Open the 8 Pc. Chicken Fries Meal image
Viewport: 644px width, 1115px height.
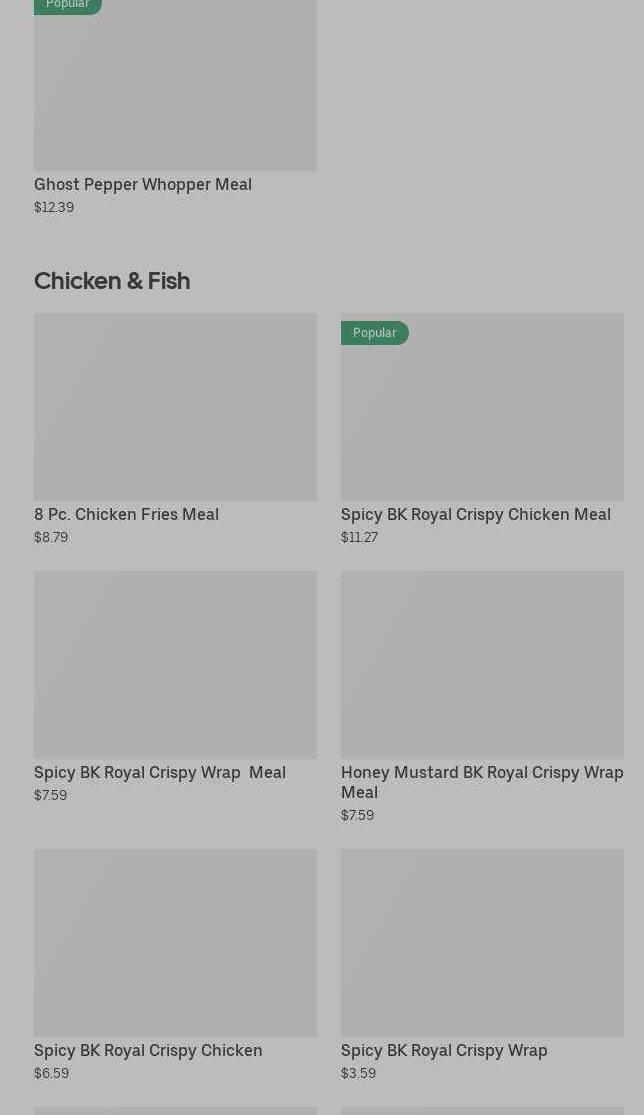pyautogui.click(x=175, y=407)
